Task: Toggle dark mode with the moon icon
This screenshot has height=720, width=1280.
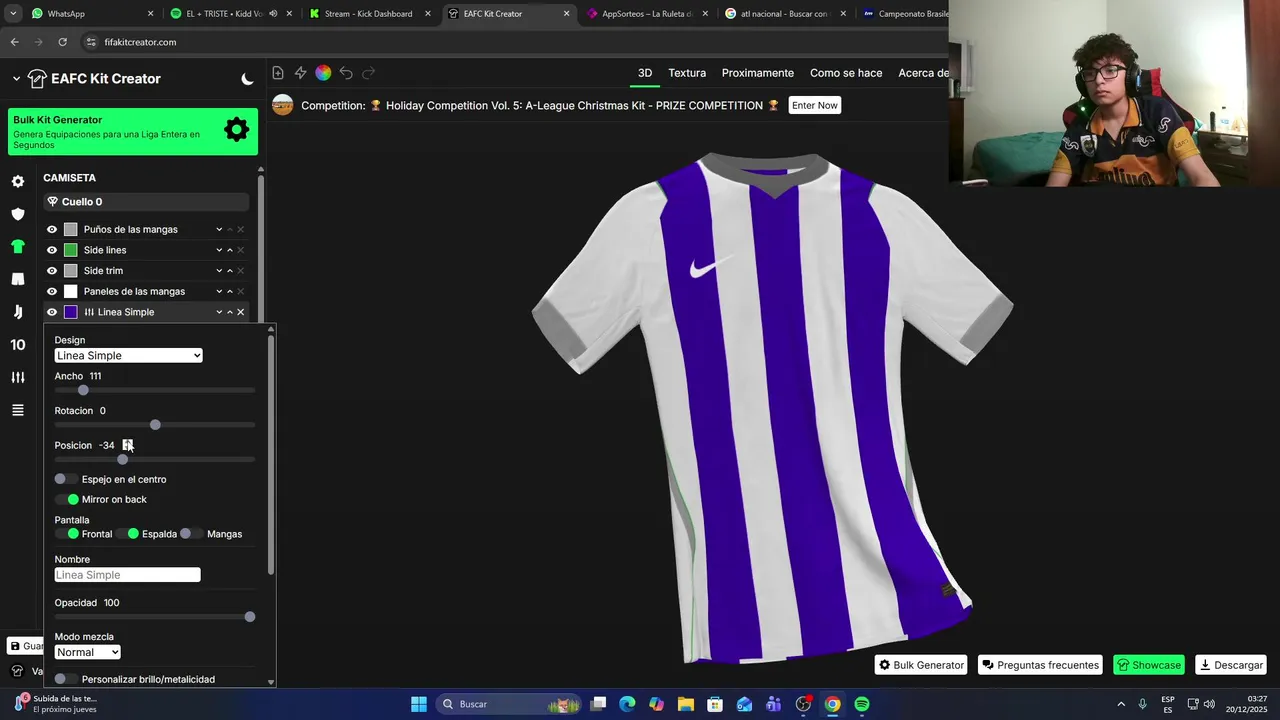Action: [x=248, y=79]
